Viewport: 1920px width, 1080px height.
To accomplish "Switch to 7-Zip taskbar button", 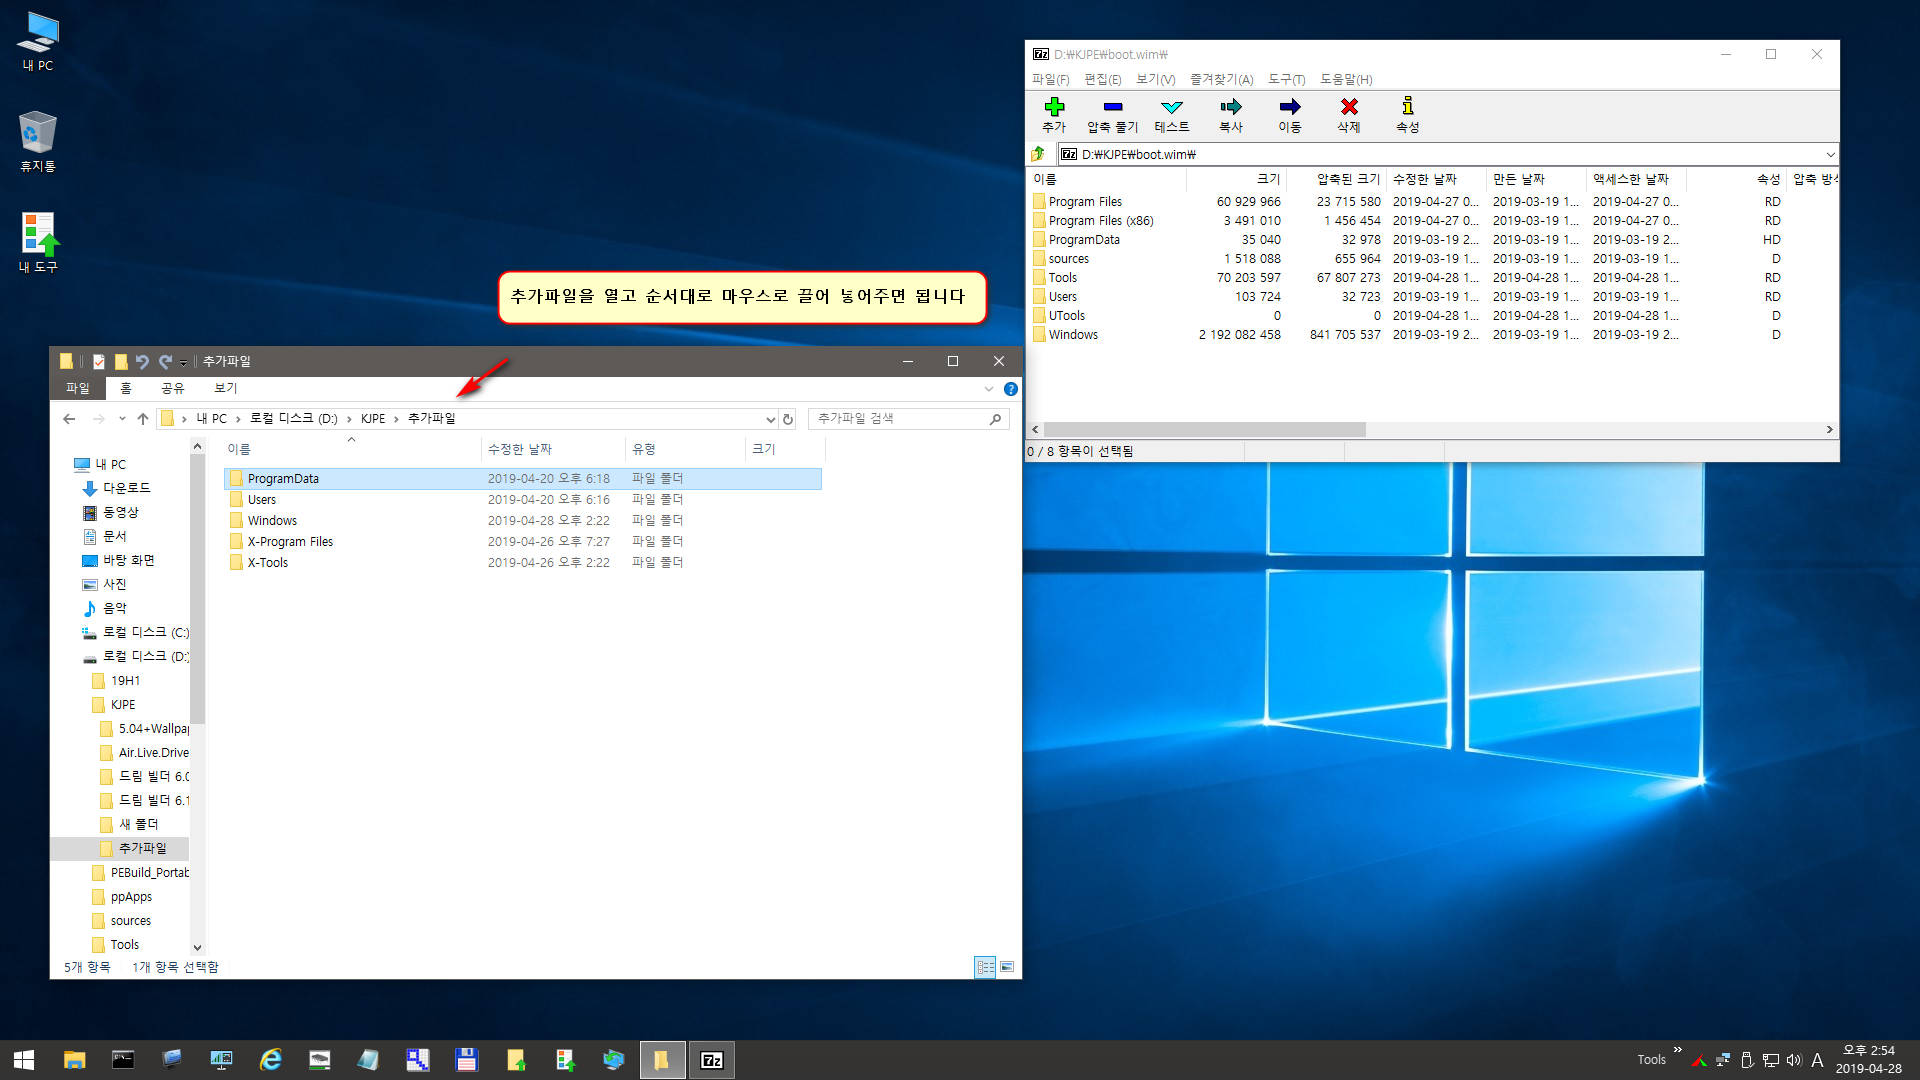I will coord(711,1060).
